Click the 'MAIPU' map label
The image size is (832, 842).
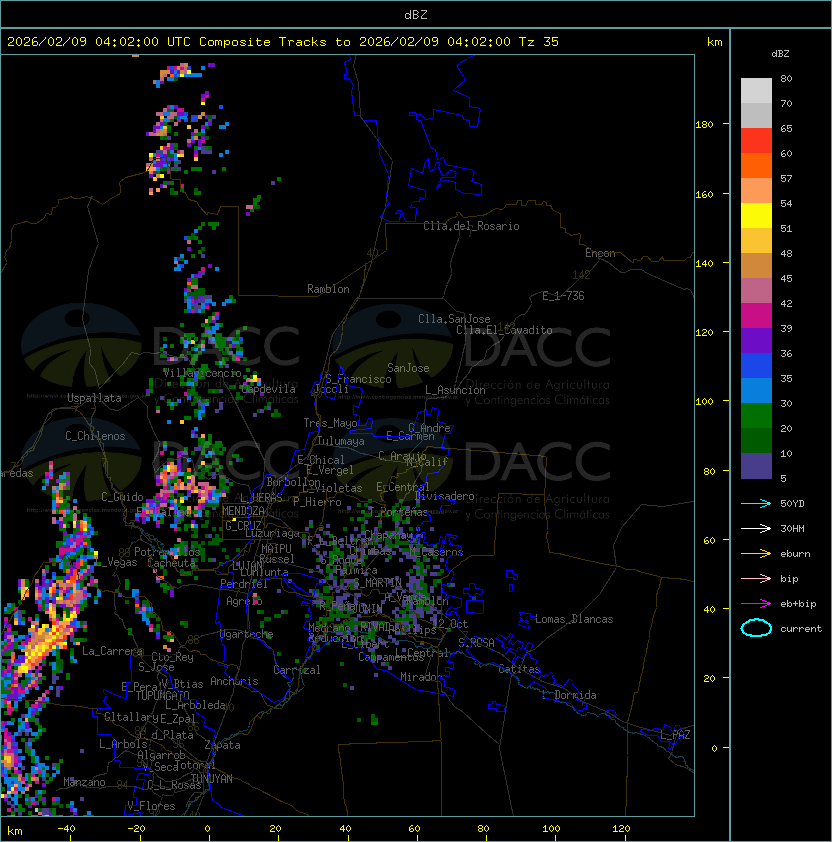(x=276, y=549)
